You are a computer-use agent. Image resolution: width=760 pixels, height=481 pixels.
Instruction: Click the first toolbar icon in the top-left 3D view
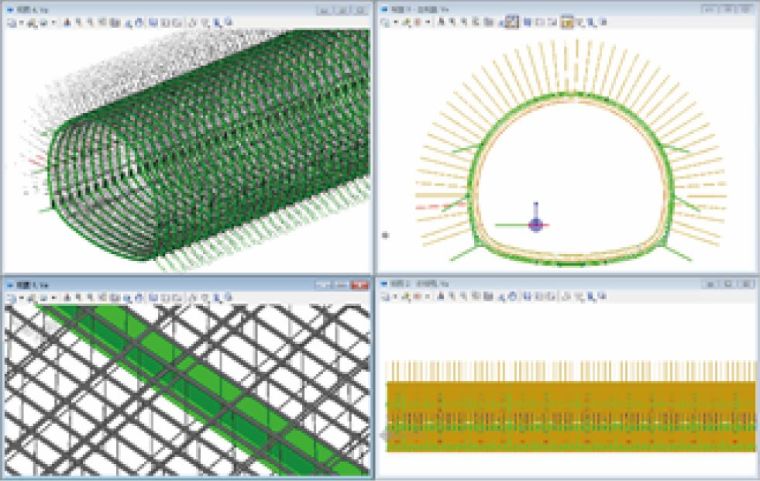tap(9, 20)
